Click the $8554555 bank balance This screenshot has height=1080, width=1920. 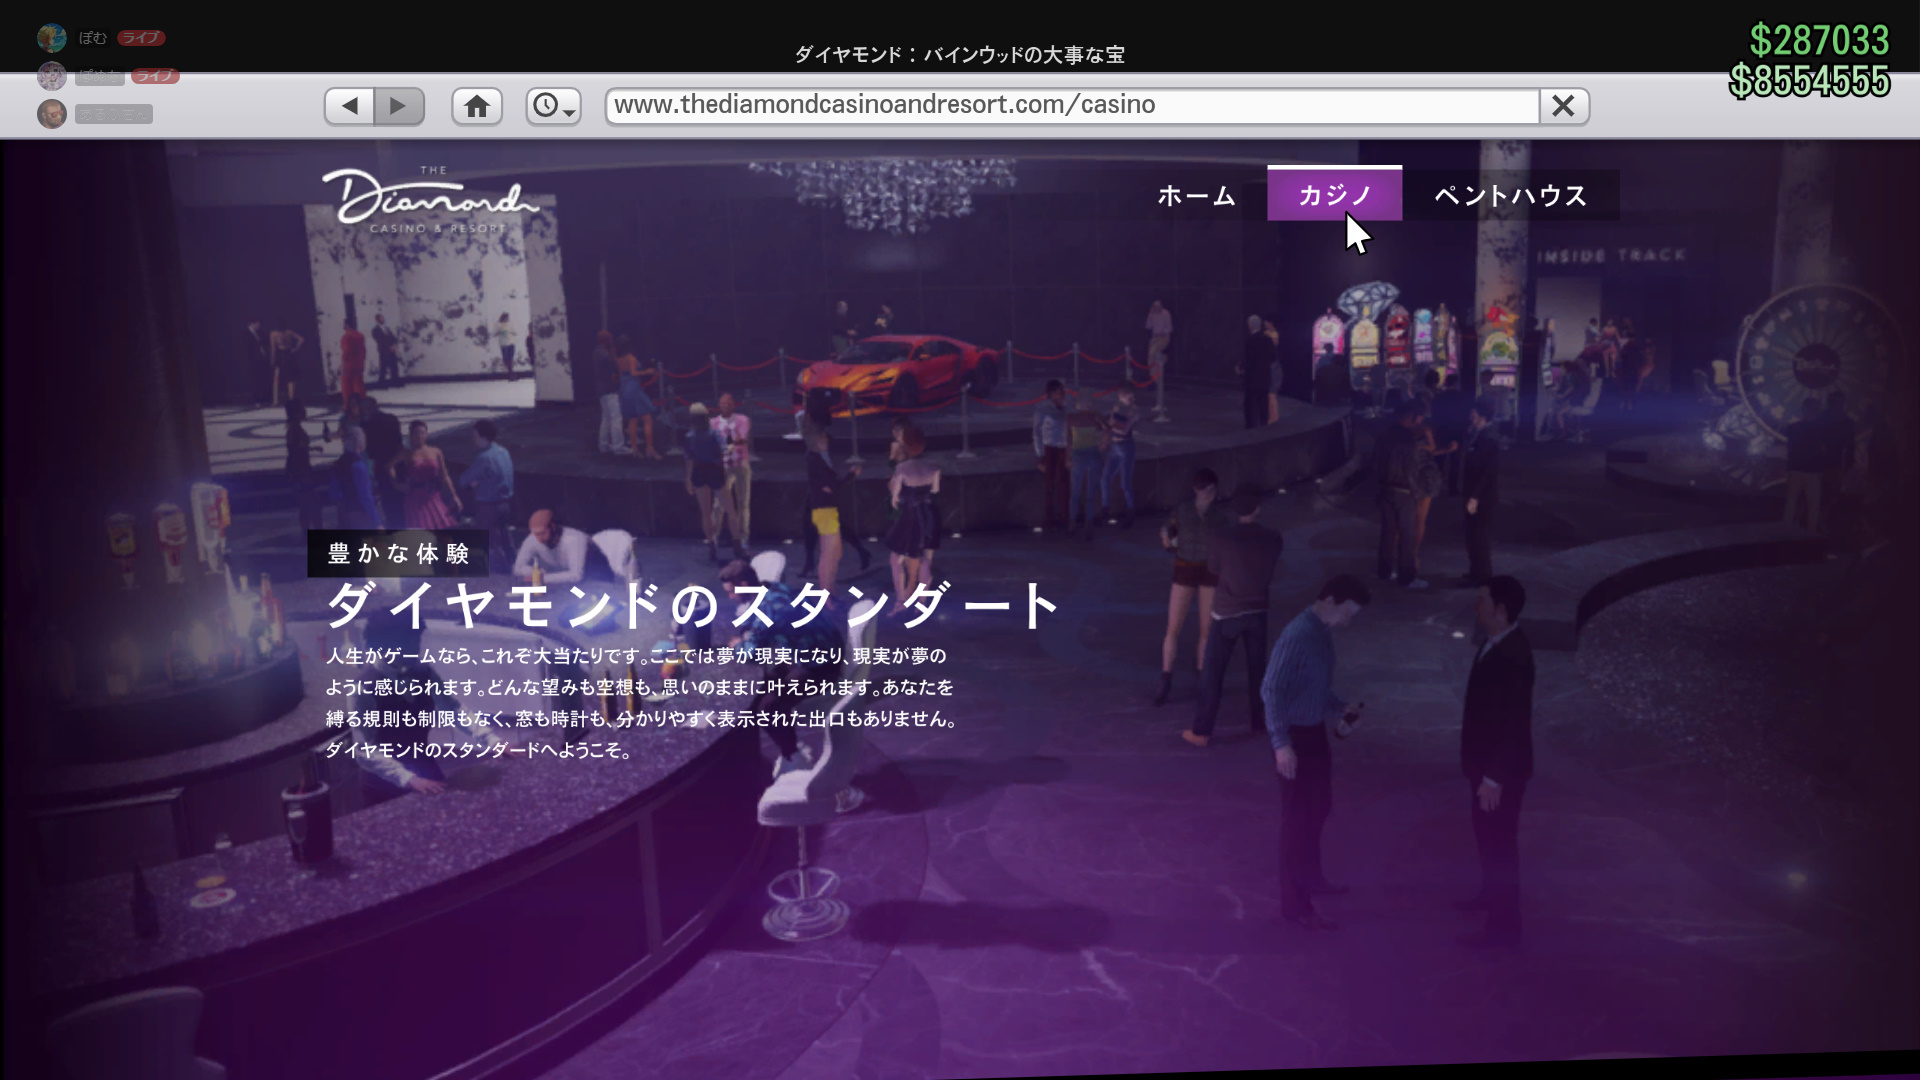click(x=1809, y=81)
